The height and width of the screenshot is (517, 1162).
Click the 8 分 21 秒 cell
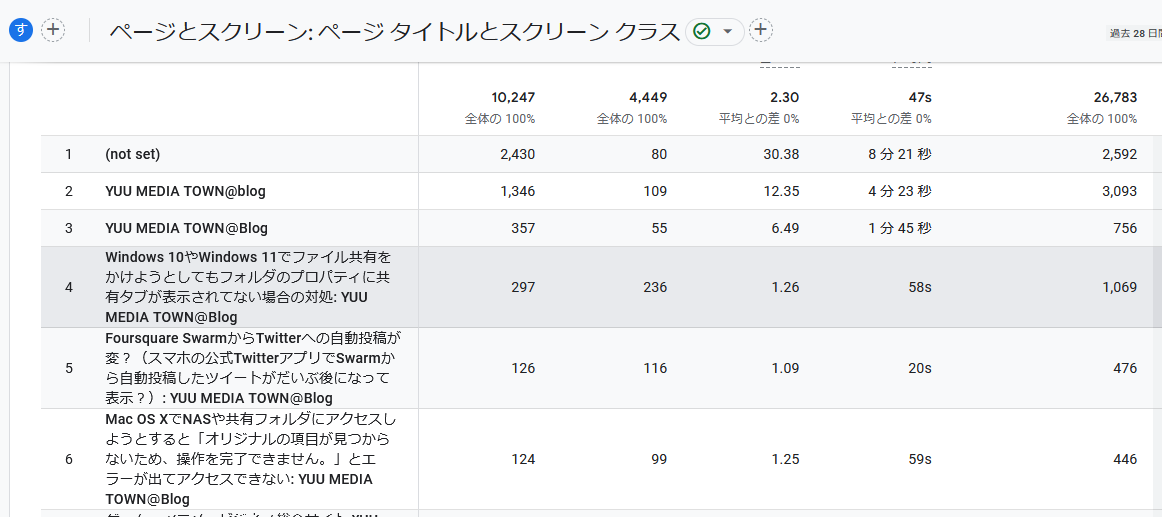click(901, 154)
